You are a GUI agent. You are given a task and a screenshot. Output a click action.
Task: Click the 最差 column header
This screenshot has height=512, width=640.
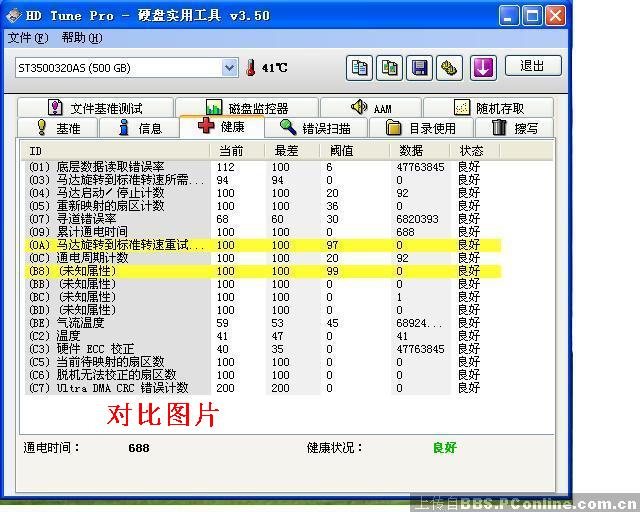point(292,151)
